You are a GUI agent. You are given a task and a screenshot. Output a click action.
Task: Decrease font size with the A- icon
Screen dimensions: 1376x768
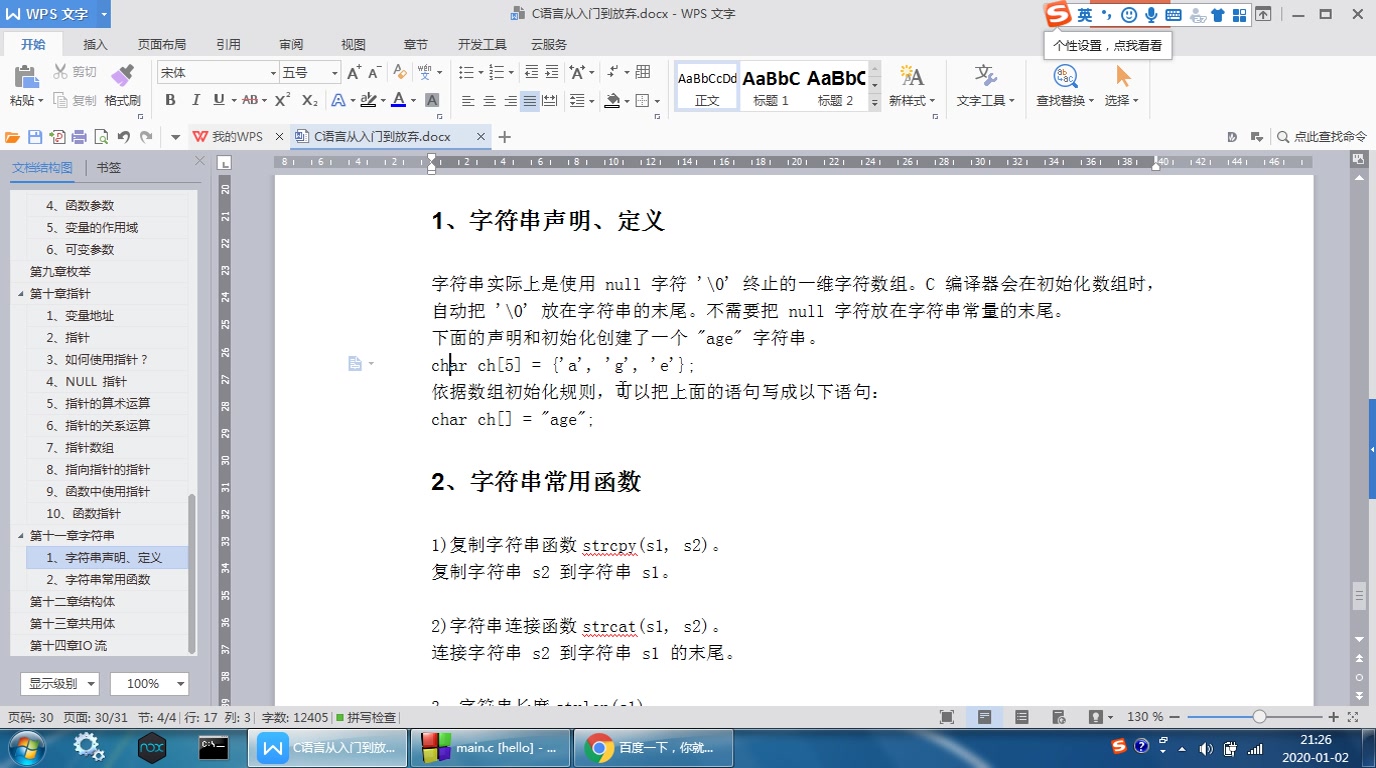coord(375,72)
